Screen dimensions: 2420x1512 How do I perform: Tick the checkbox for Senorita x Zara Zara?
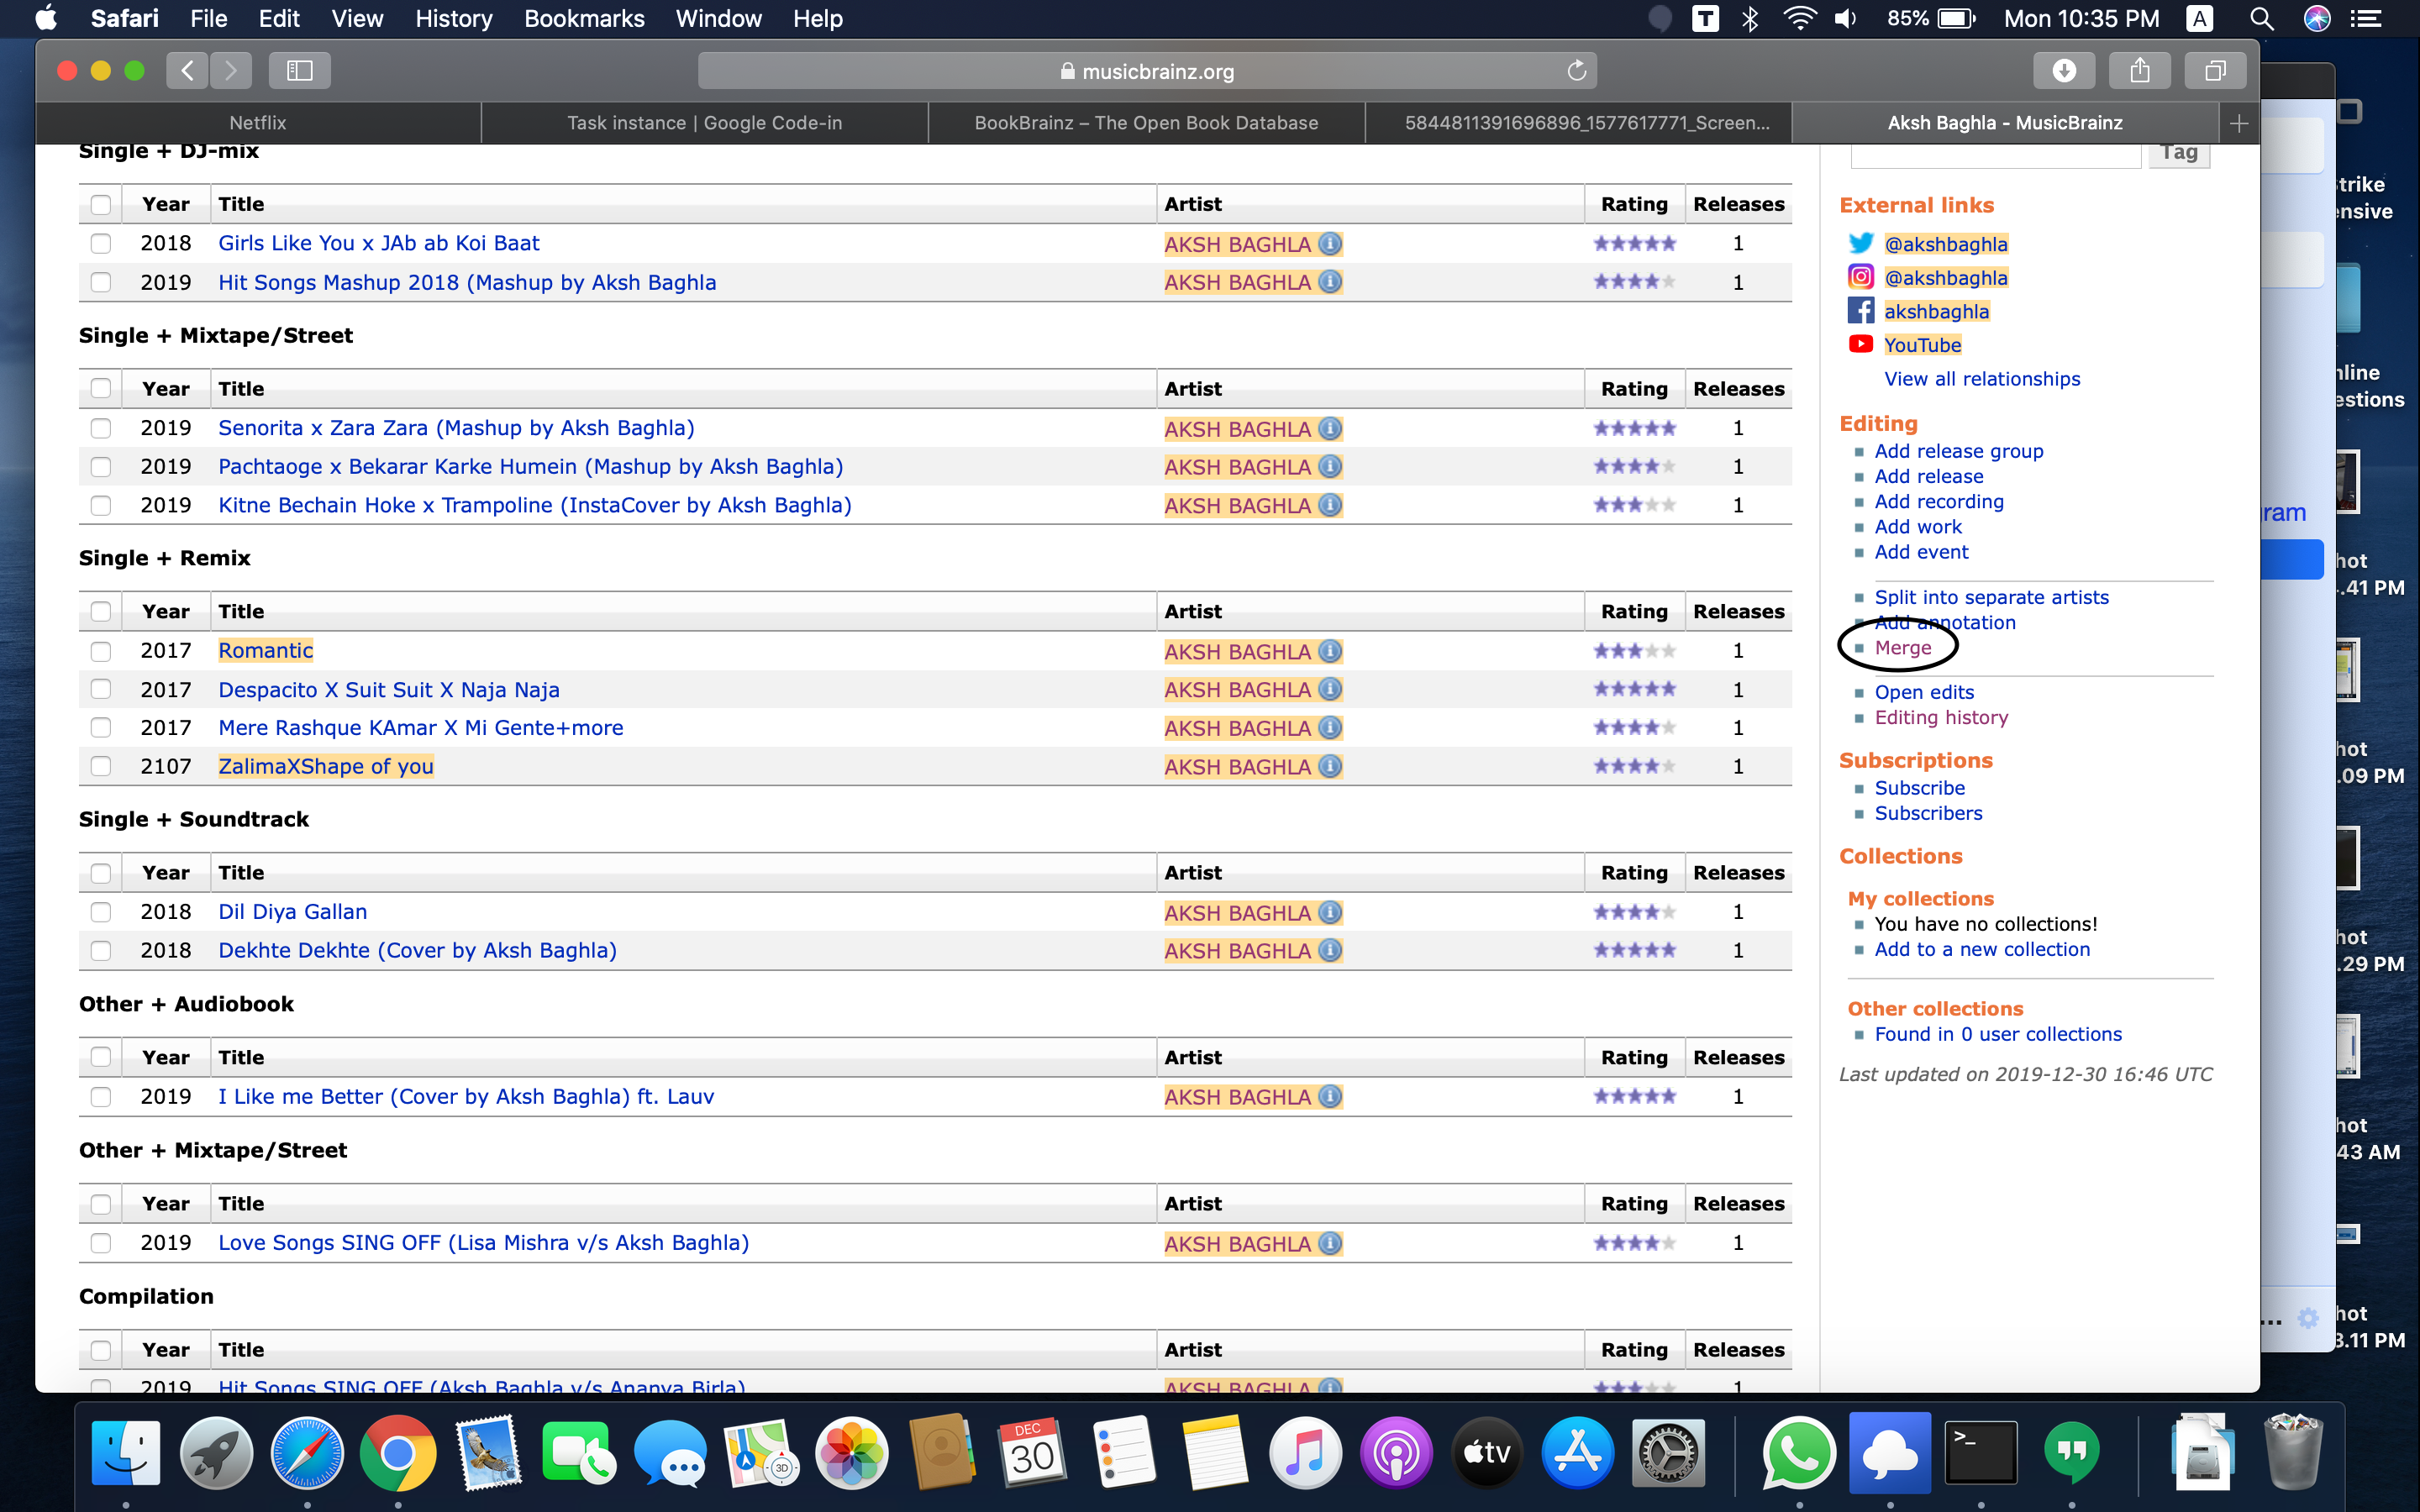[x=101, y=428]
